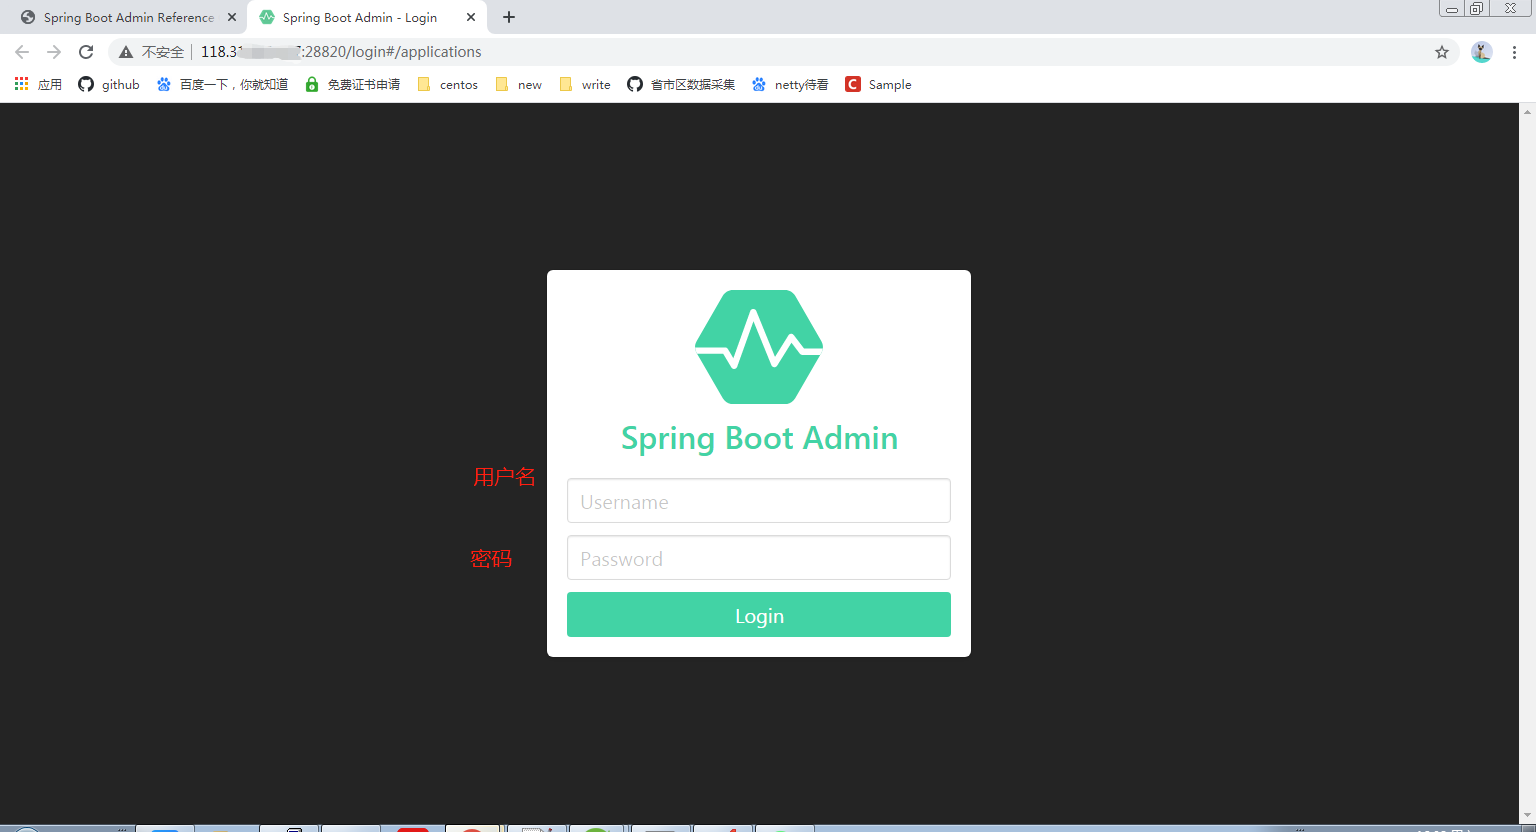Close the Spring Boot Admin Reference tab

(232, 17)
